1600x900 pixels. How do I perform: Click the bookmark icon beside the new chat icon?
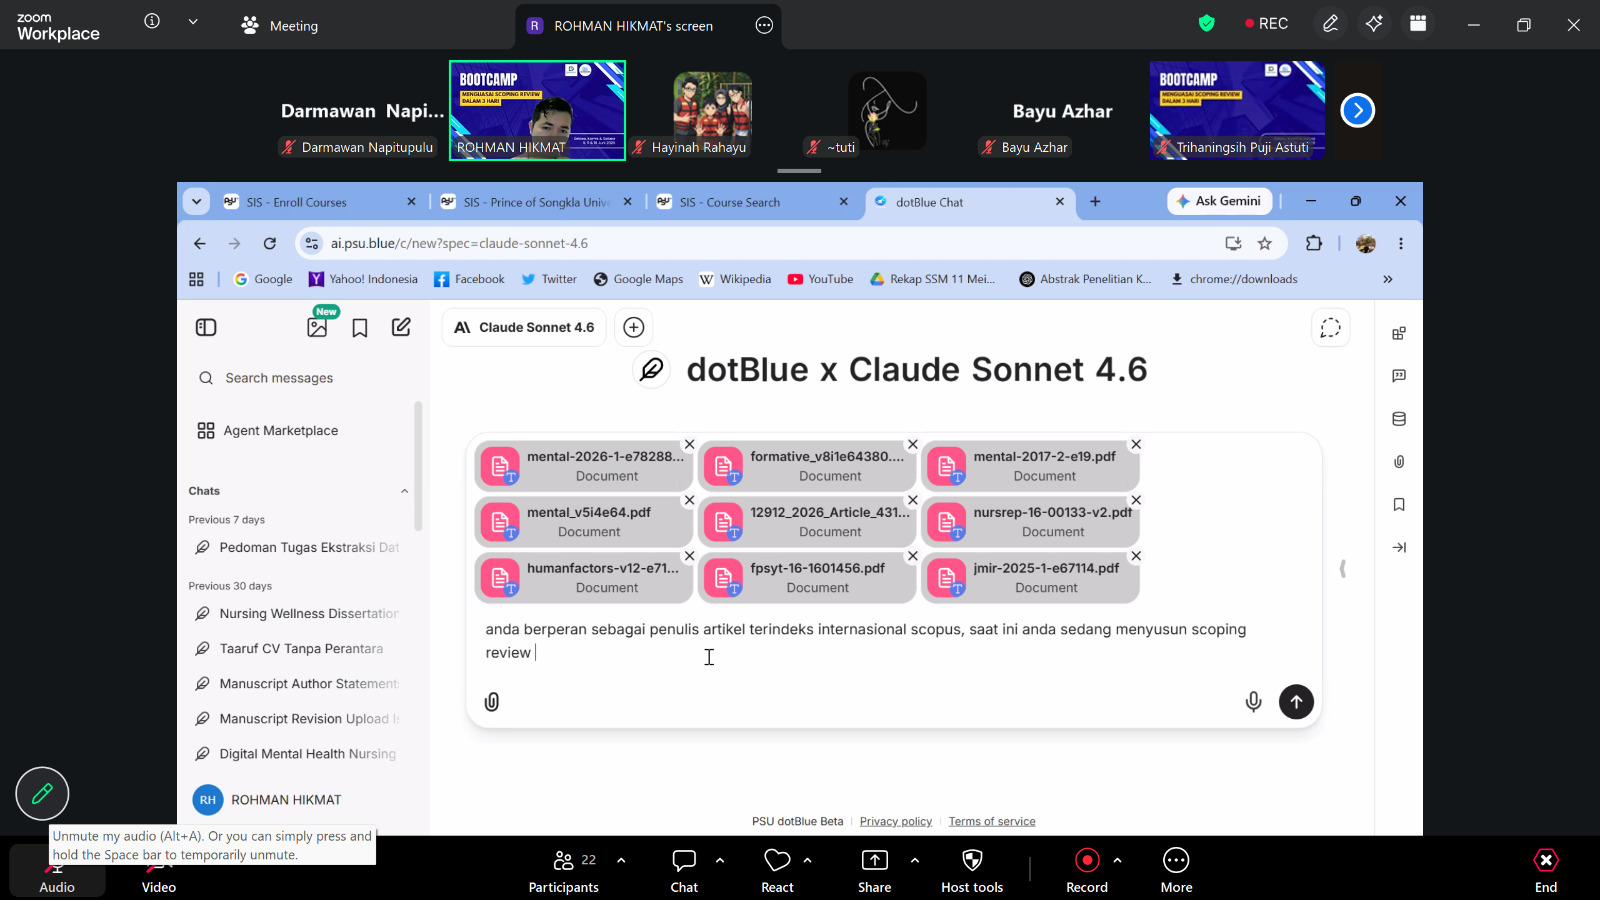tap(360, 328)
